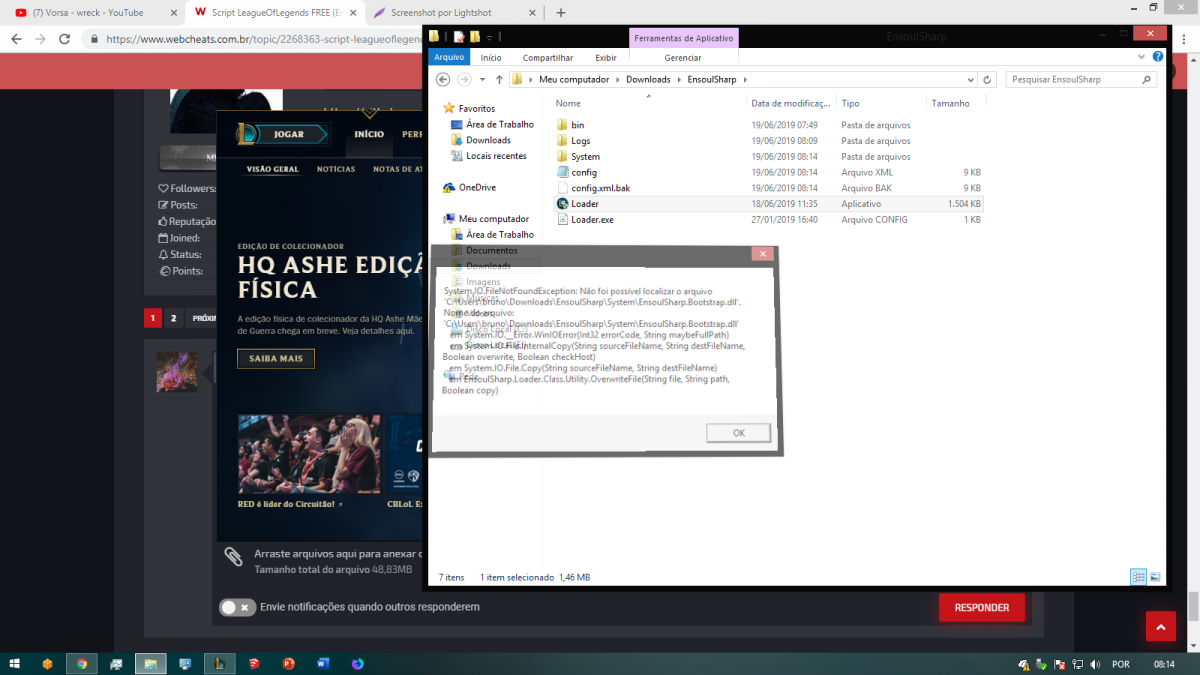Click the RESPONDER button
The image size is (1200, 675).
(x=982, y=607)
